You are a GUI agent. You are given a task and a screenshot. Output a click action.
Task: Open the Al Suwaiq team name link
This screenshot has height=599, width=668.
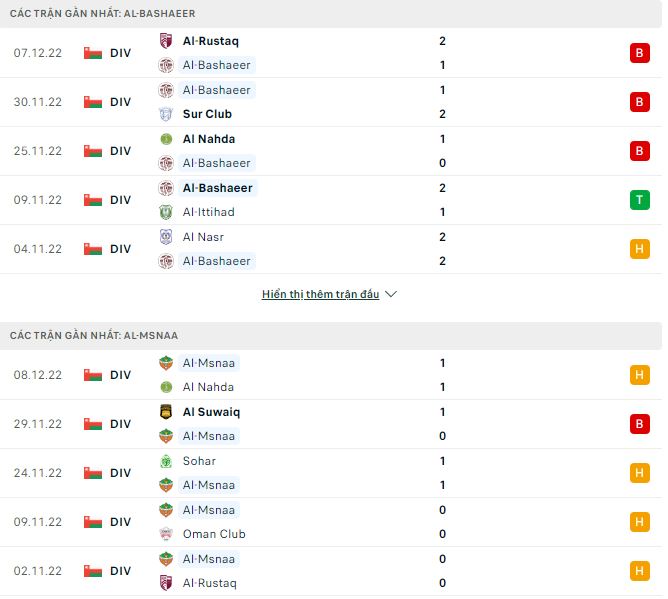(x=211, y=412)
